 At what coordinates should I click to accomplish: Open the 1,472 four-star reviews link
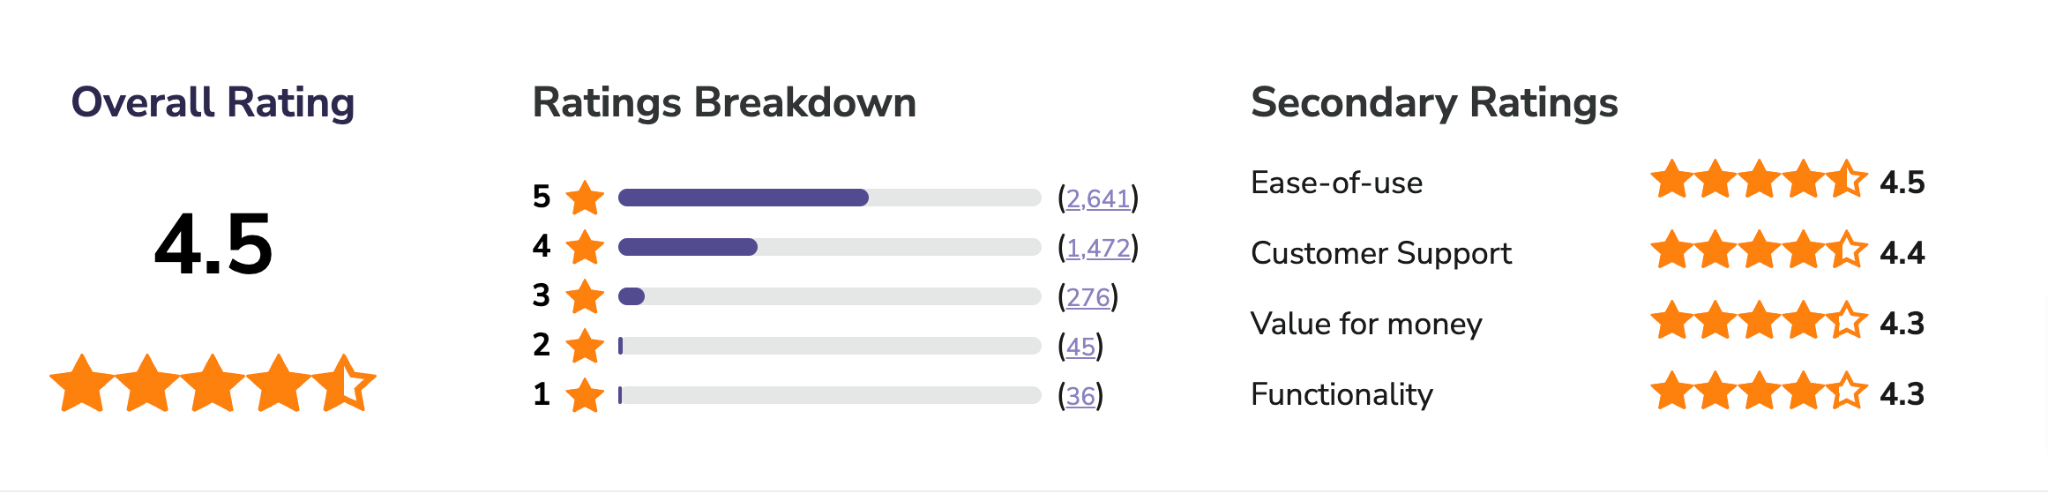click(1098, 247)
